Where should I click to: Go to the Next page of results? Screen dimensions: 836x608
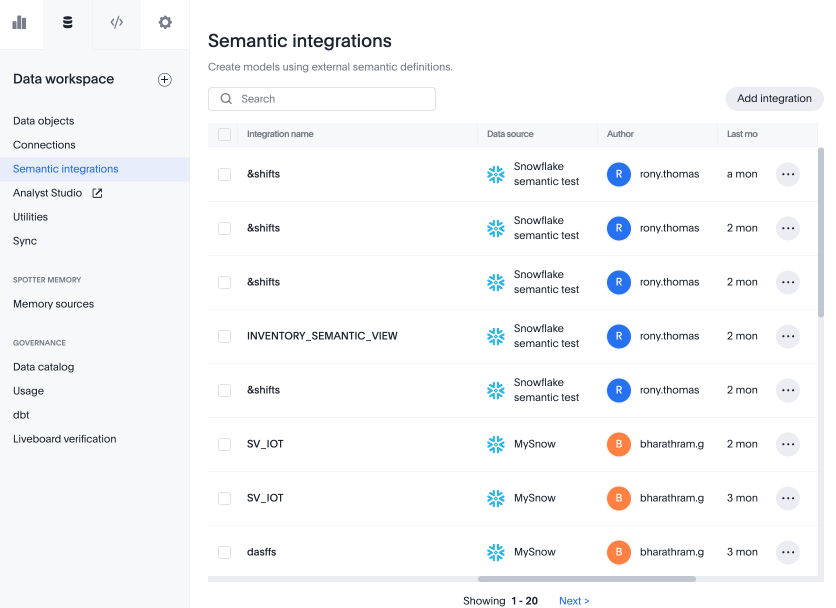pyautogui.click(x=574, y=601)
